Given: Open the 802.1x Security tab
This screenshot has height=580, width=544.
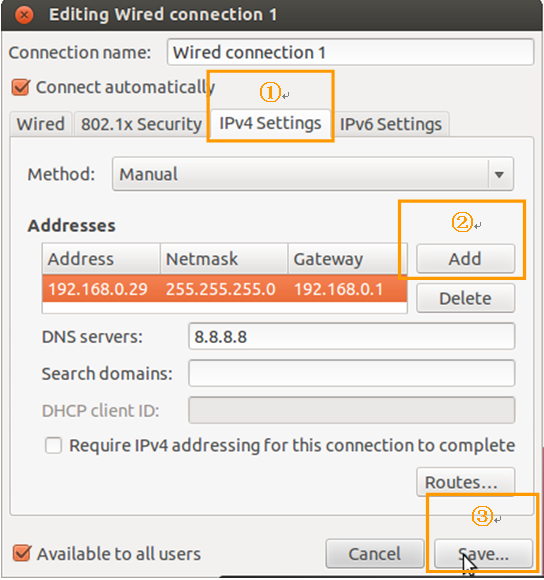Looking at the screenshot, I should coord(141,124).
